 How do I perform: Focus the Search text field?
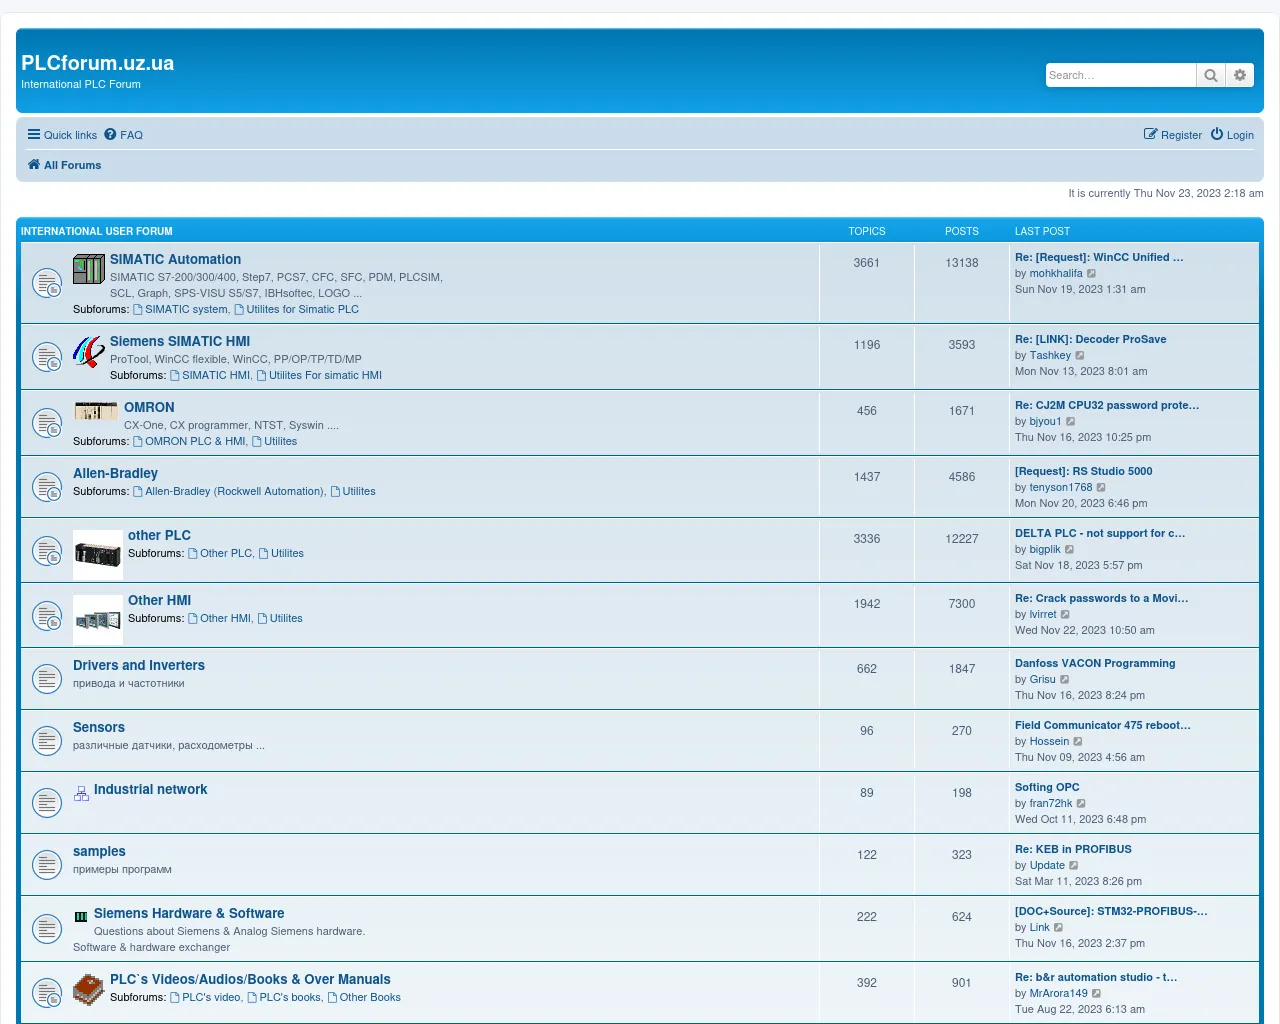1120,75
